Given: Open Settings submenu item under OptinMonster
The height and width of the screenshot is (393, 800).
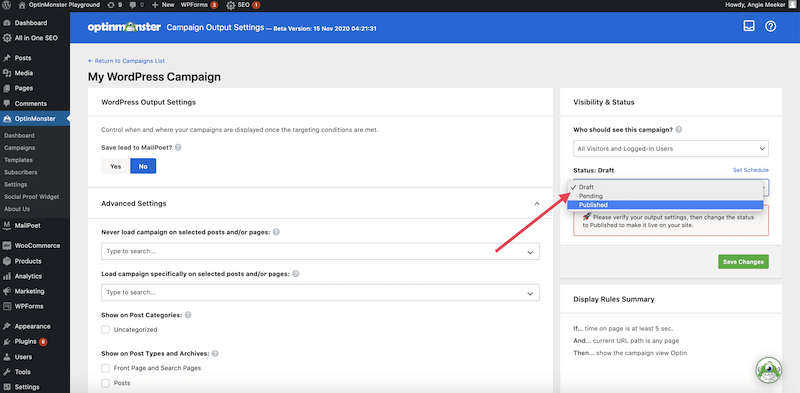Looking at the screenshot, I should pos(16,185).
